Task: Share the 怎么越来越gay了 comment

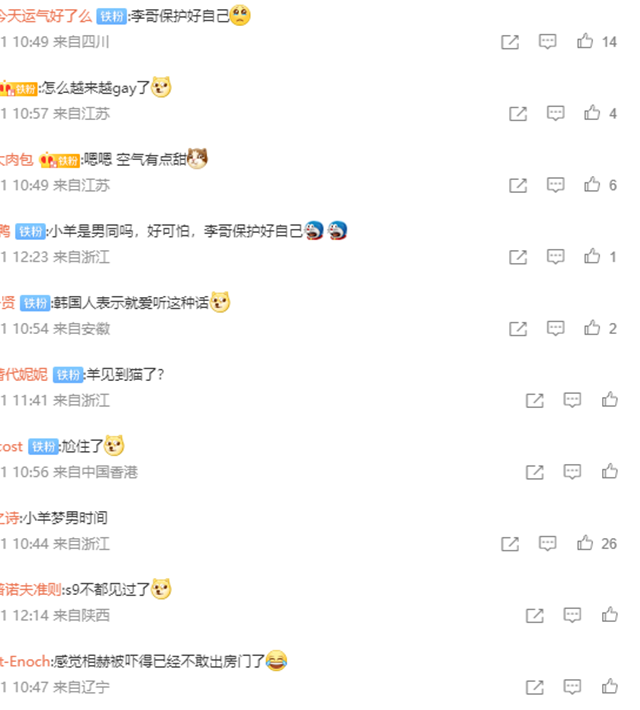Action: tap(518, 113)
